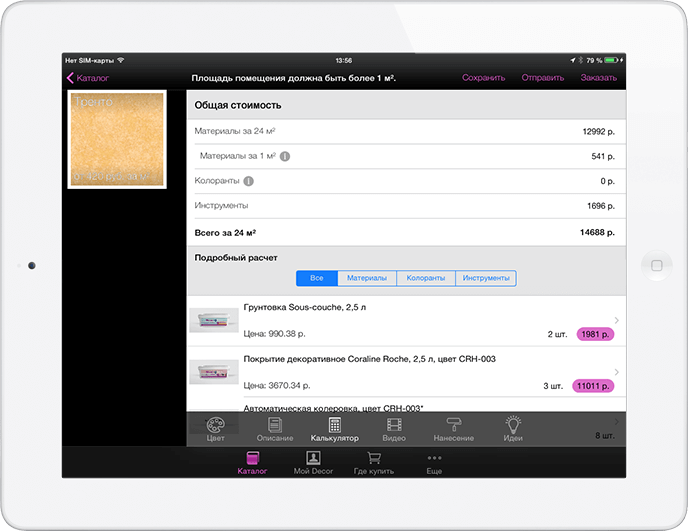Open the Цвет color palette tab
Screen dimensions: 688x531
(216, 428)
